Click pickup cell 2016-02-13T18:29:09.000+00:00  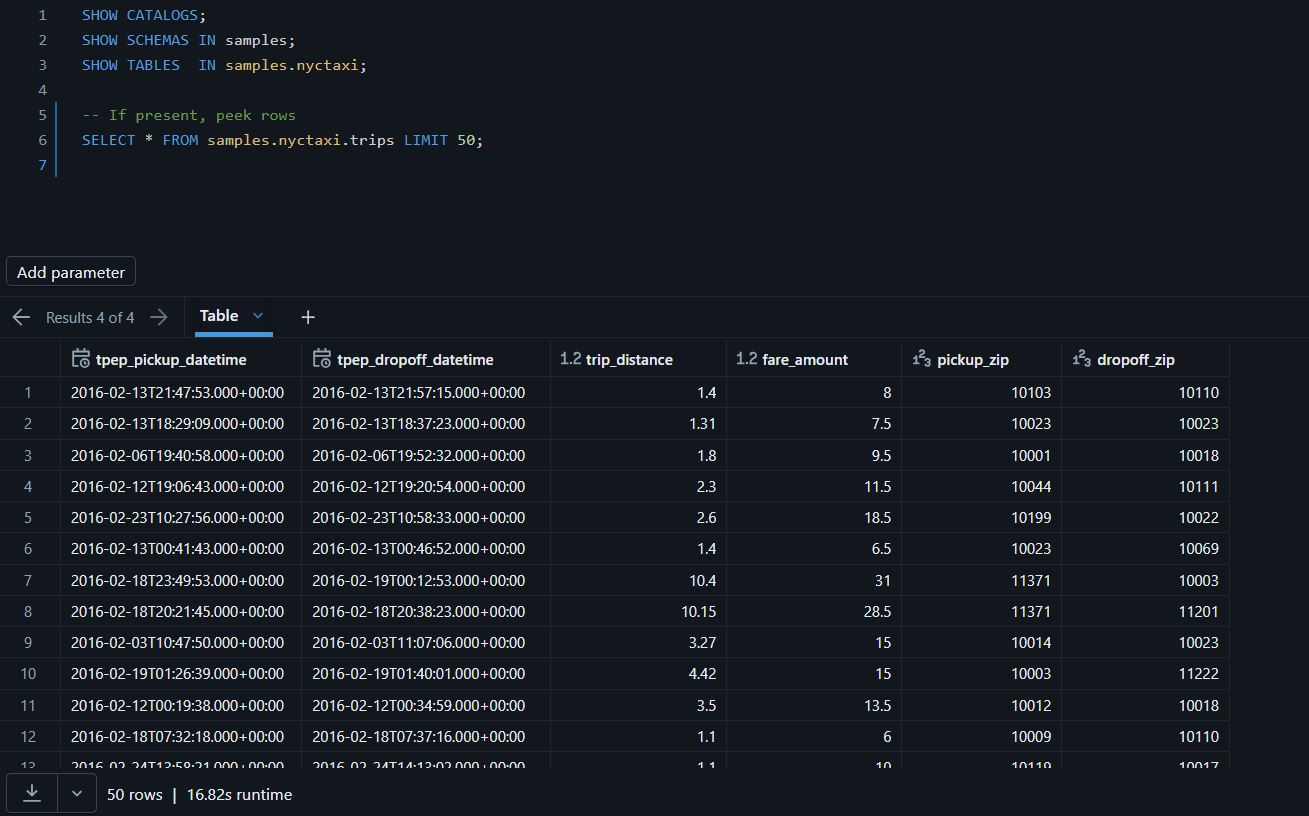[181, 424]
